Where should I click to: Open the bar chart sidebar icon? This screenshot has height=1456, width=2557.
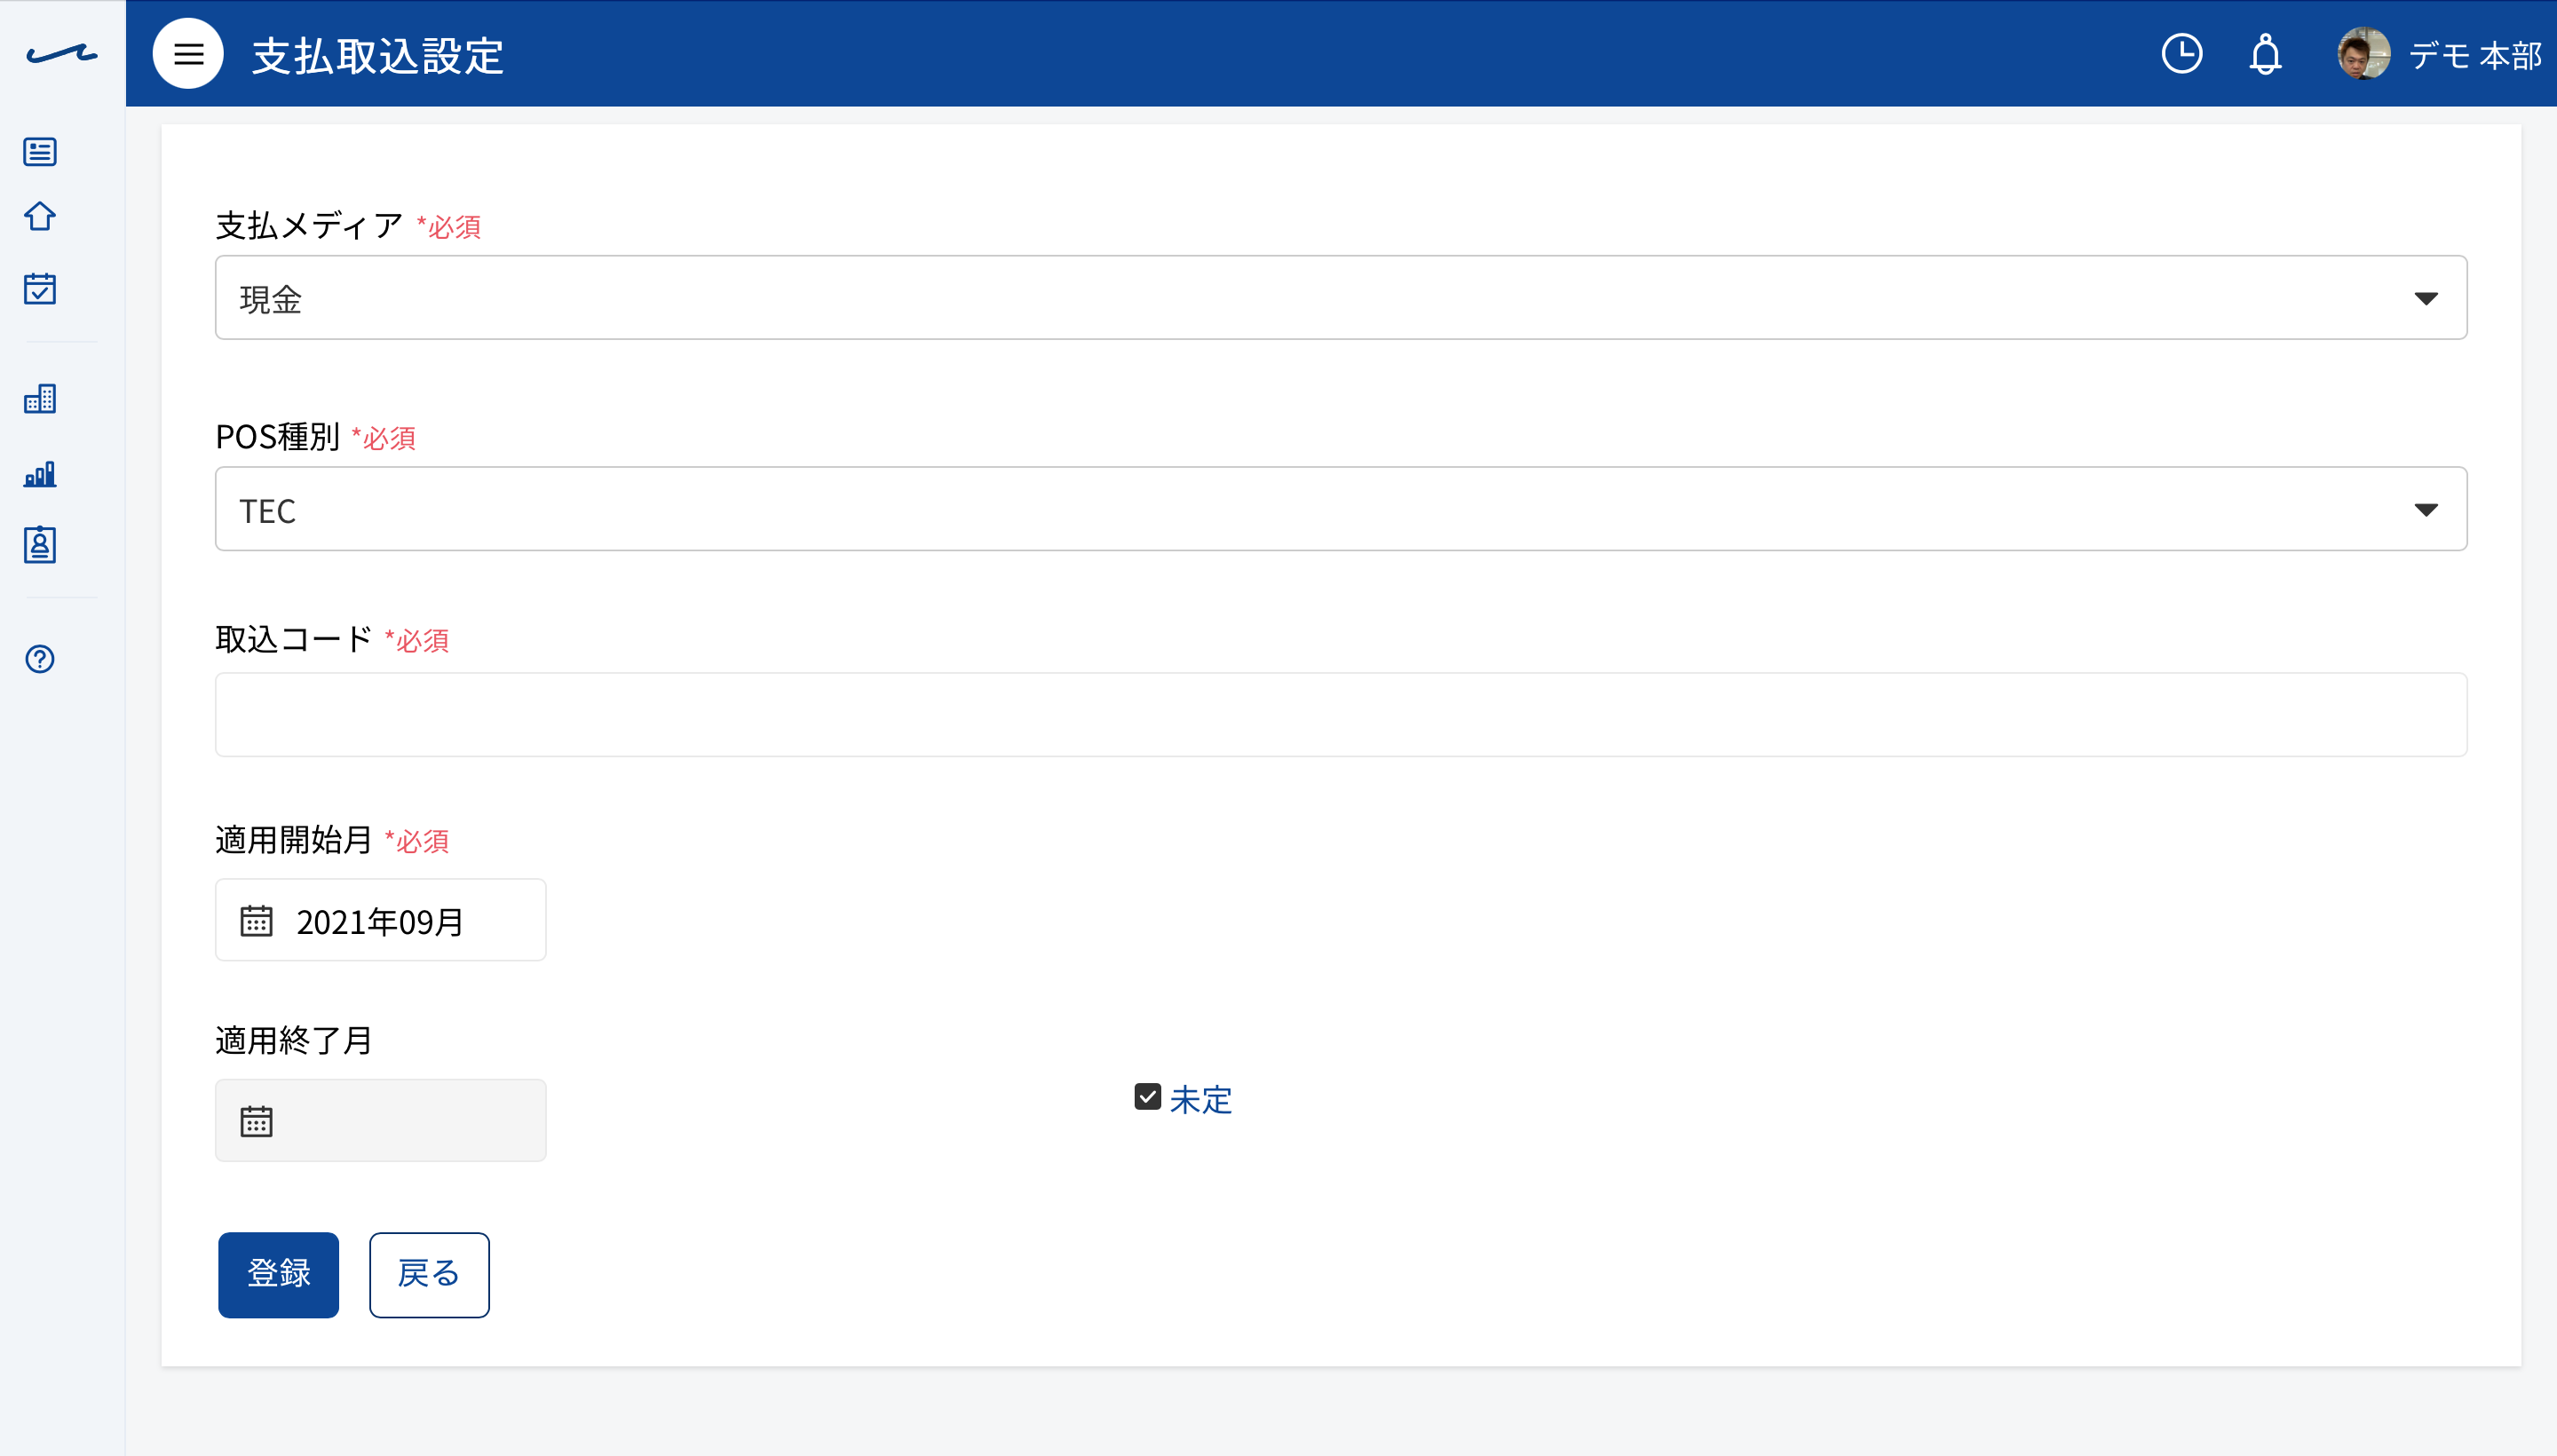(x=40, y=474)
